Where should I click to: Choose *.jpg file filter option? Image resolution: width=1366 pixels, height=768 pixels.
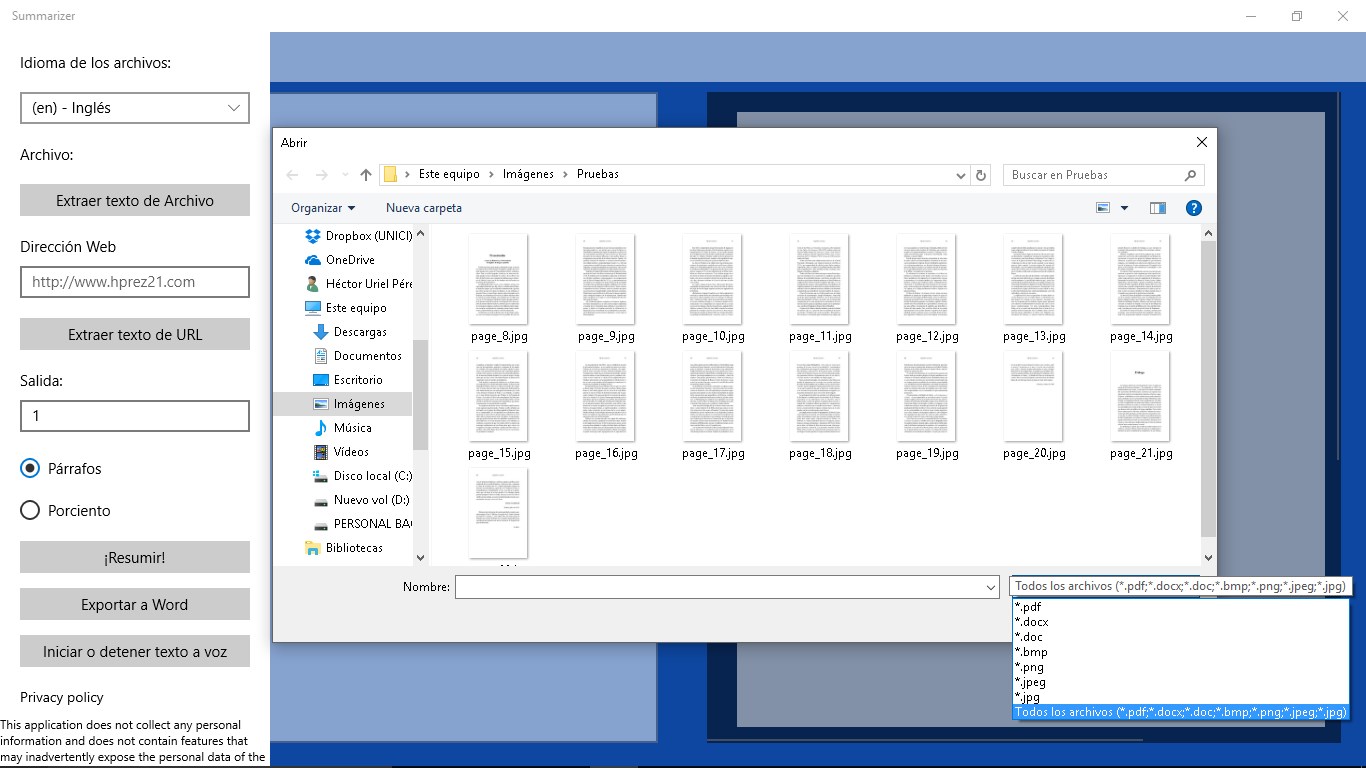point(1180,697)
